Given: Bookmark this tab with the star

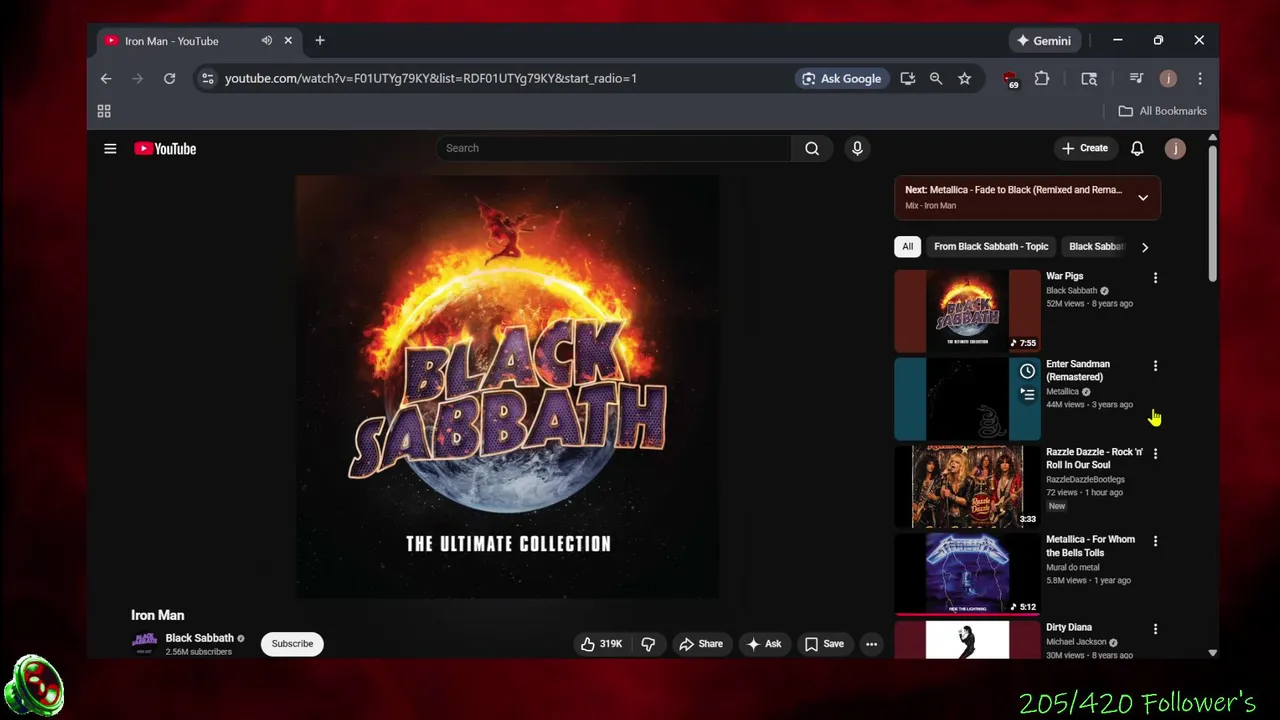Looking at the screenshot, I should point(964,78).
